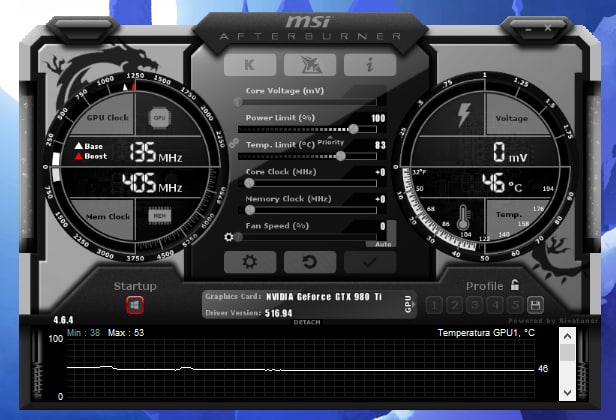Close the Afterburner window
616x420 pixels.
548,28
